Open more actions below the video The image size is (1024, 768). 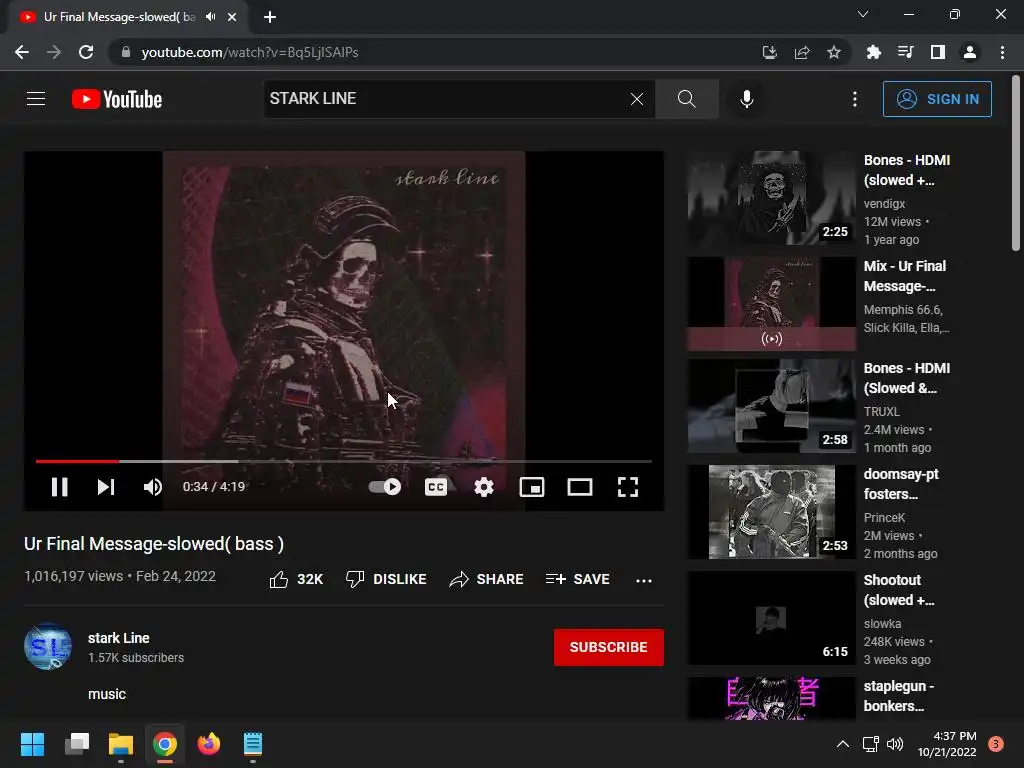(644, 580)
